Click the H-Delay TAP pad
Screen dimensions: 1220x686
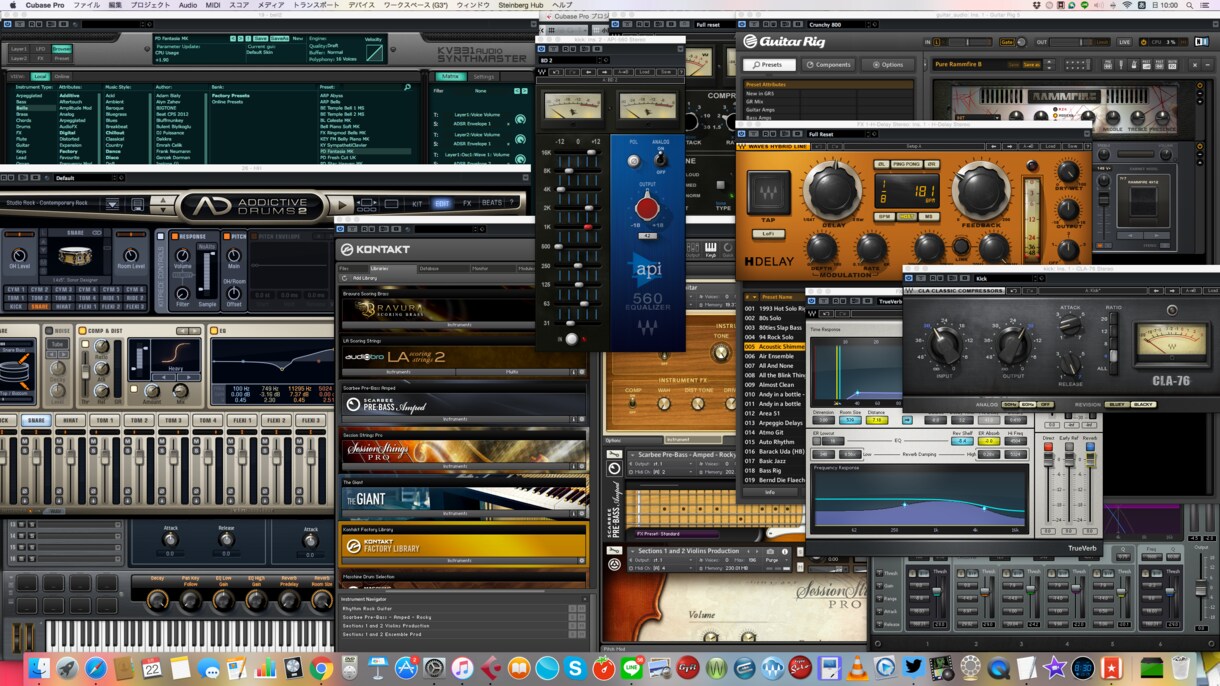click(x=768, y=192)
